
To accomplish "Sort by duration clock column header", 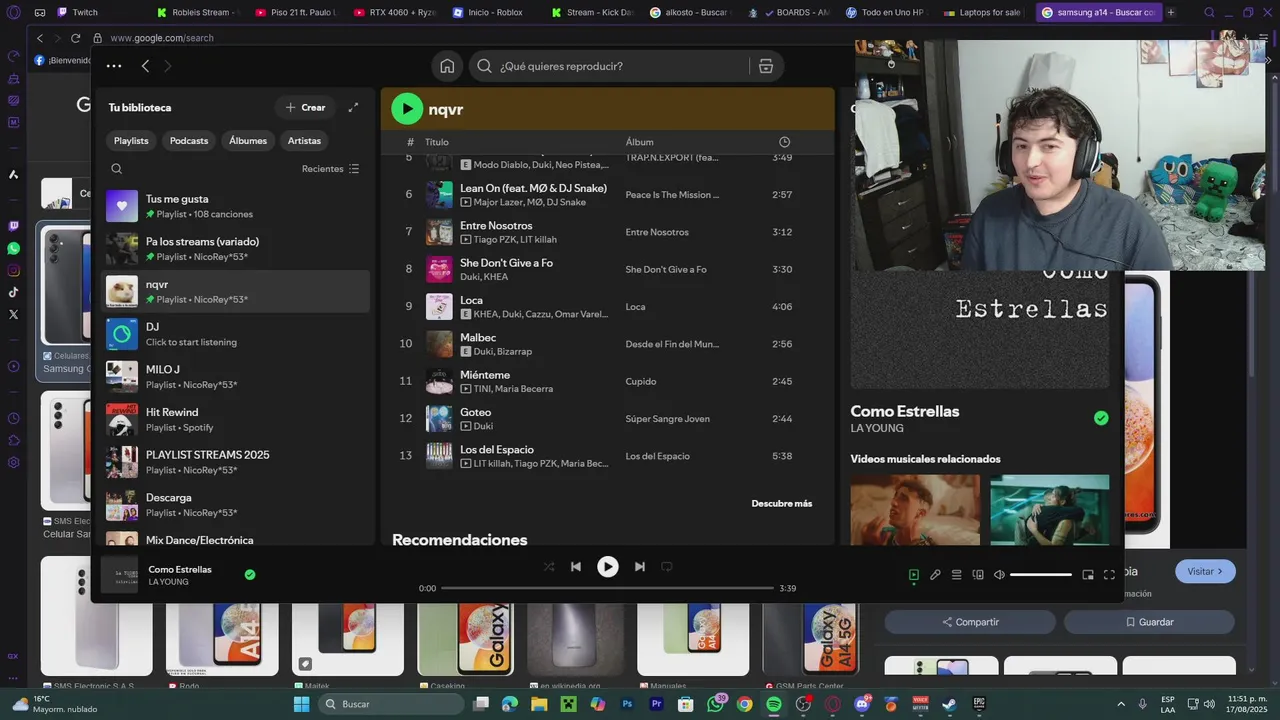I will tap(784, 142).
